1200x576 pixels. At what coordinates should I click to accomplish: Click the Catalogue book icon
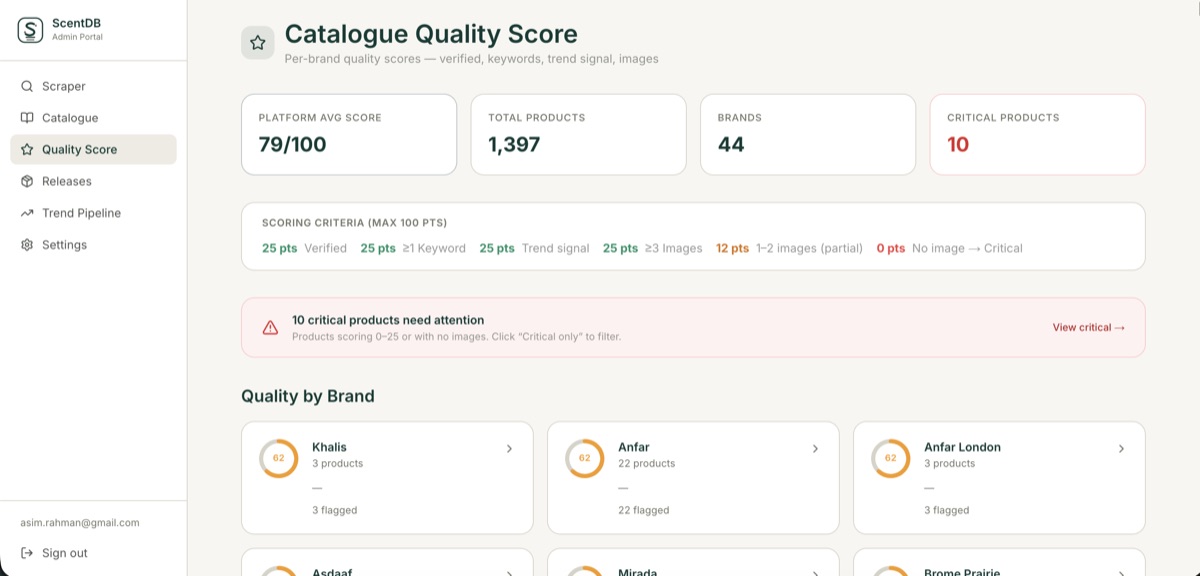pyautogui.click(x=27, y=118)
